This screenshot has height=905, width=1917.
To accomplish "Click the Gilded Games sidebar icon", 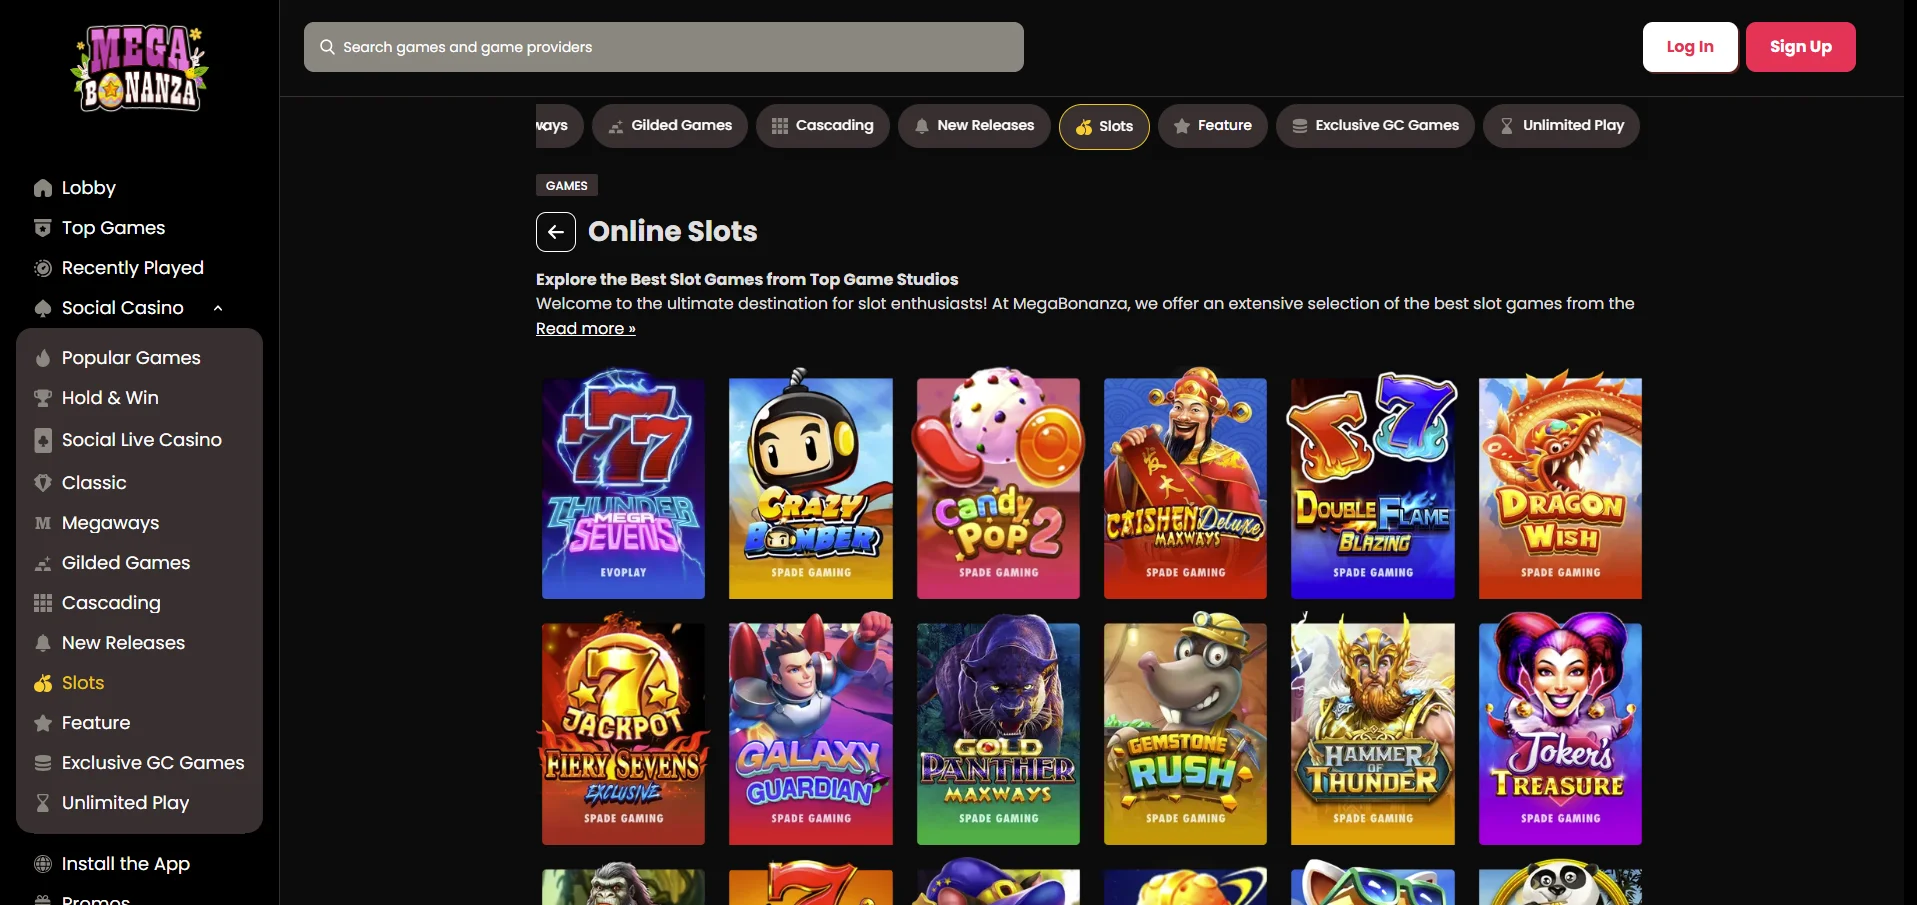I will pyautogui.click(x=42, y=563).
